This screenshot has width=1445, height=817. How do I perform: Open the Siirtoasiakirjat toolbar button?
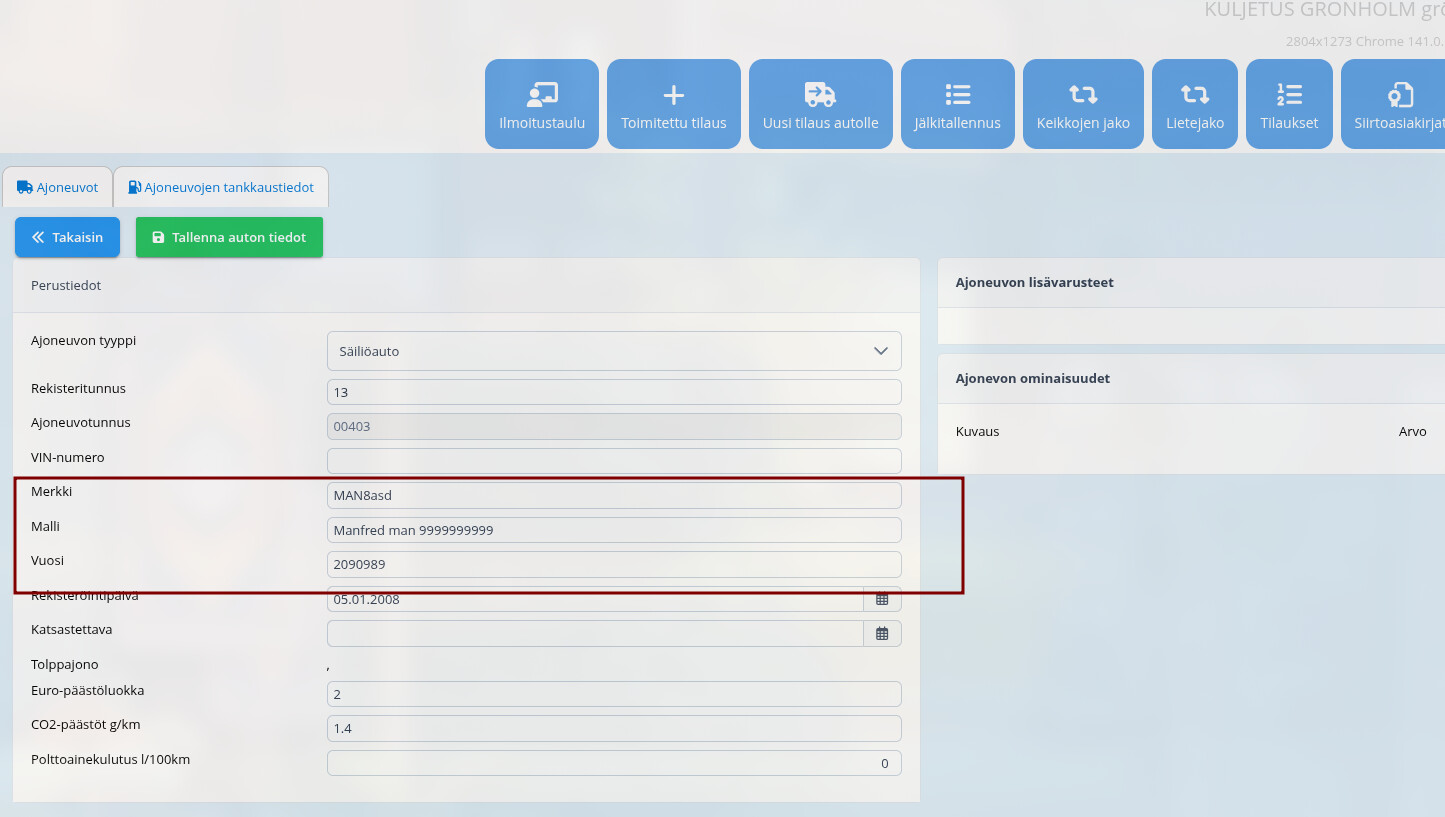click(1397, 104)
